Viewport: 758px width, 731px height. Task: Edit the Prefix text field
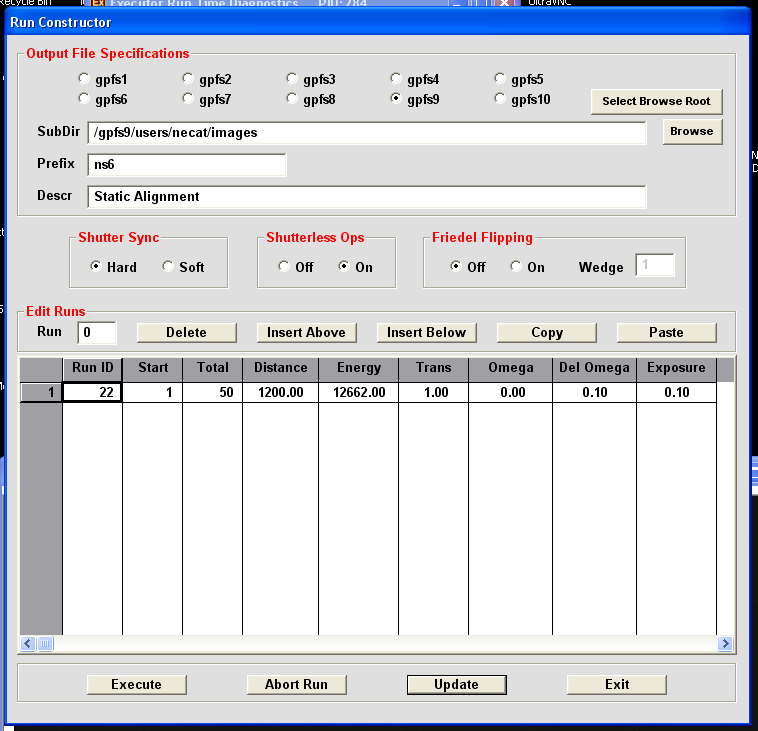pos(186,164)
